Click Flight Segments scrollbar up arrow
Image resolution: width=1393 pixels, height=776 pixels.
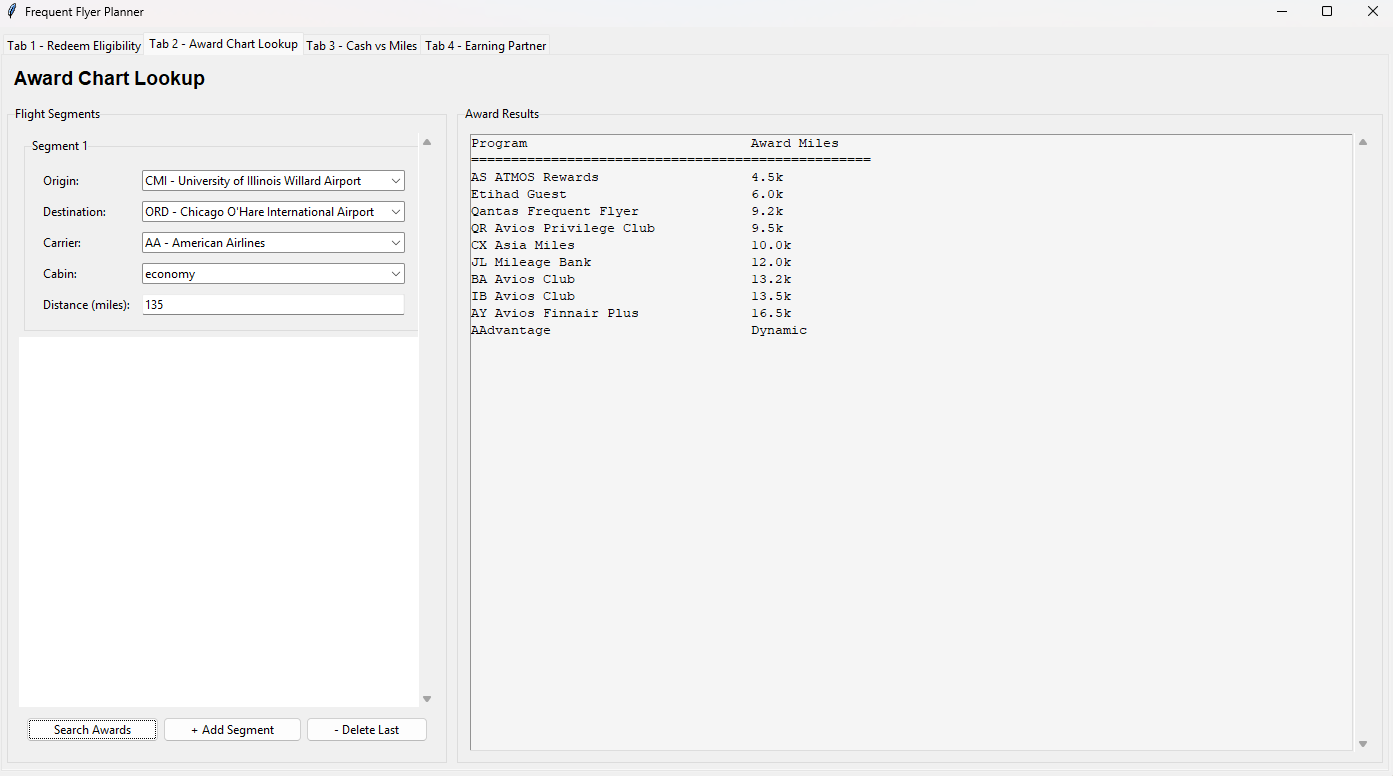click(427, 143)
